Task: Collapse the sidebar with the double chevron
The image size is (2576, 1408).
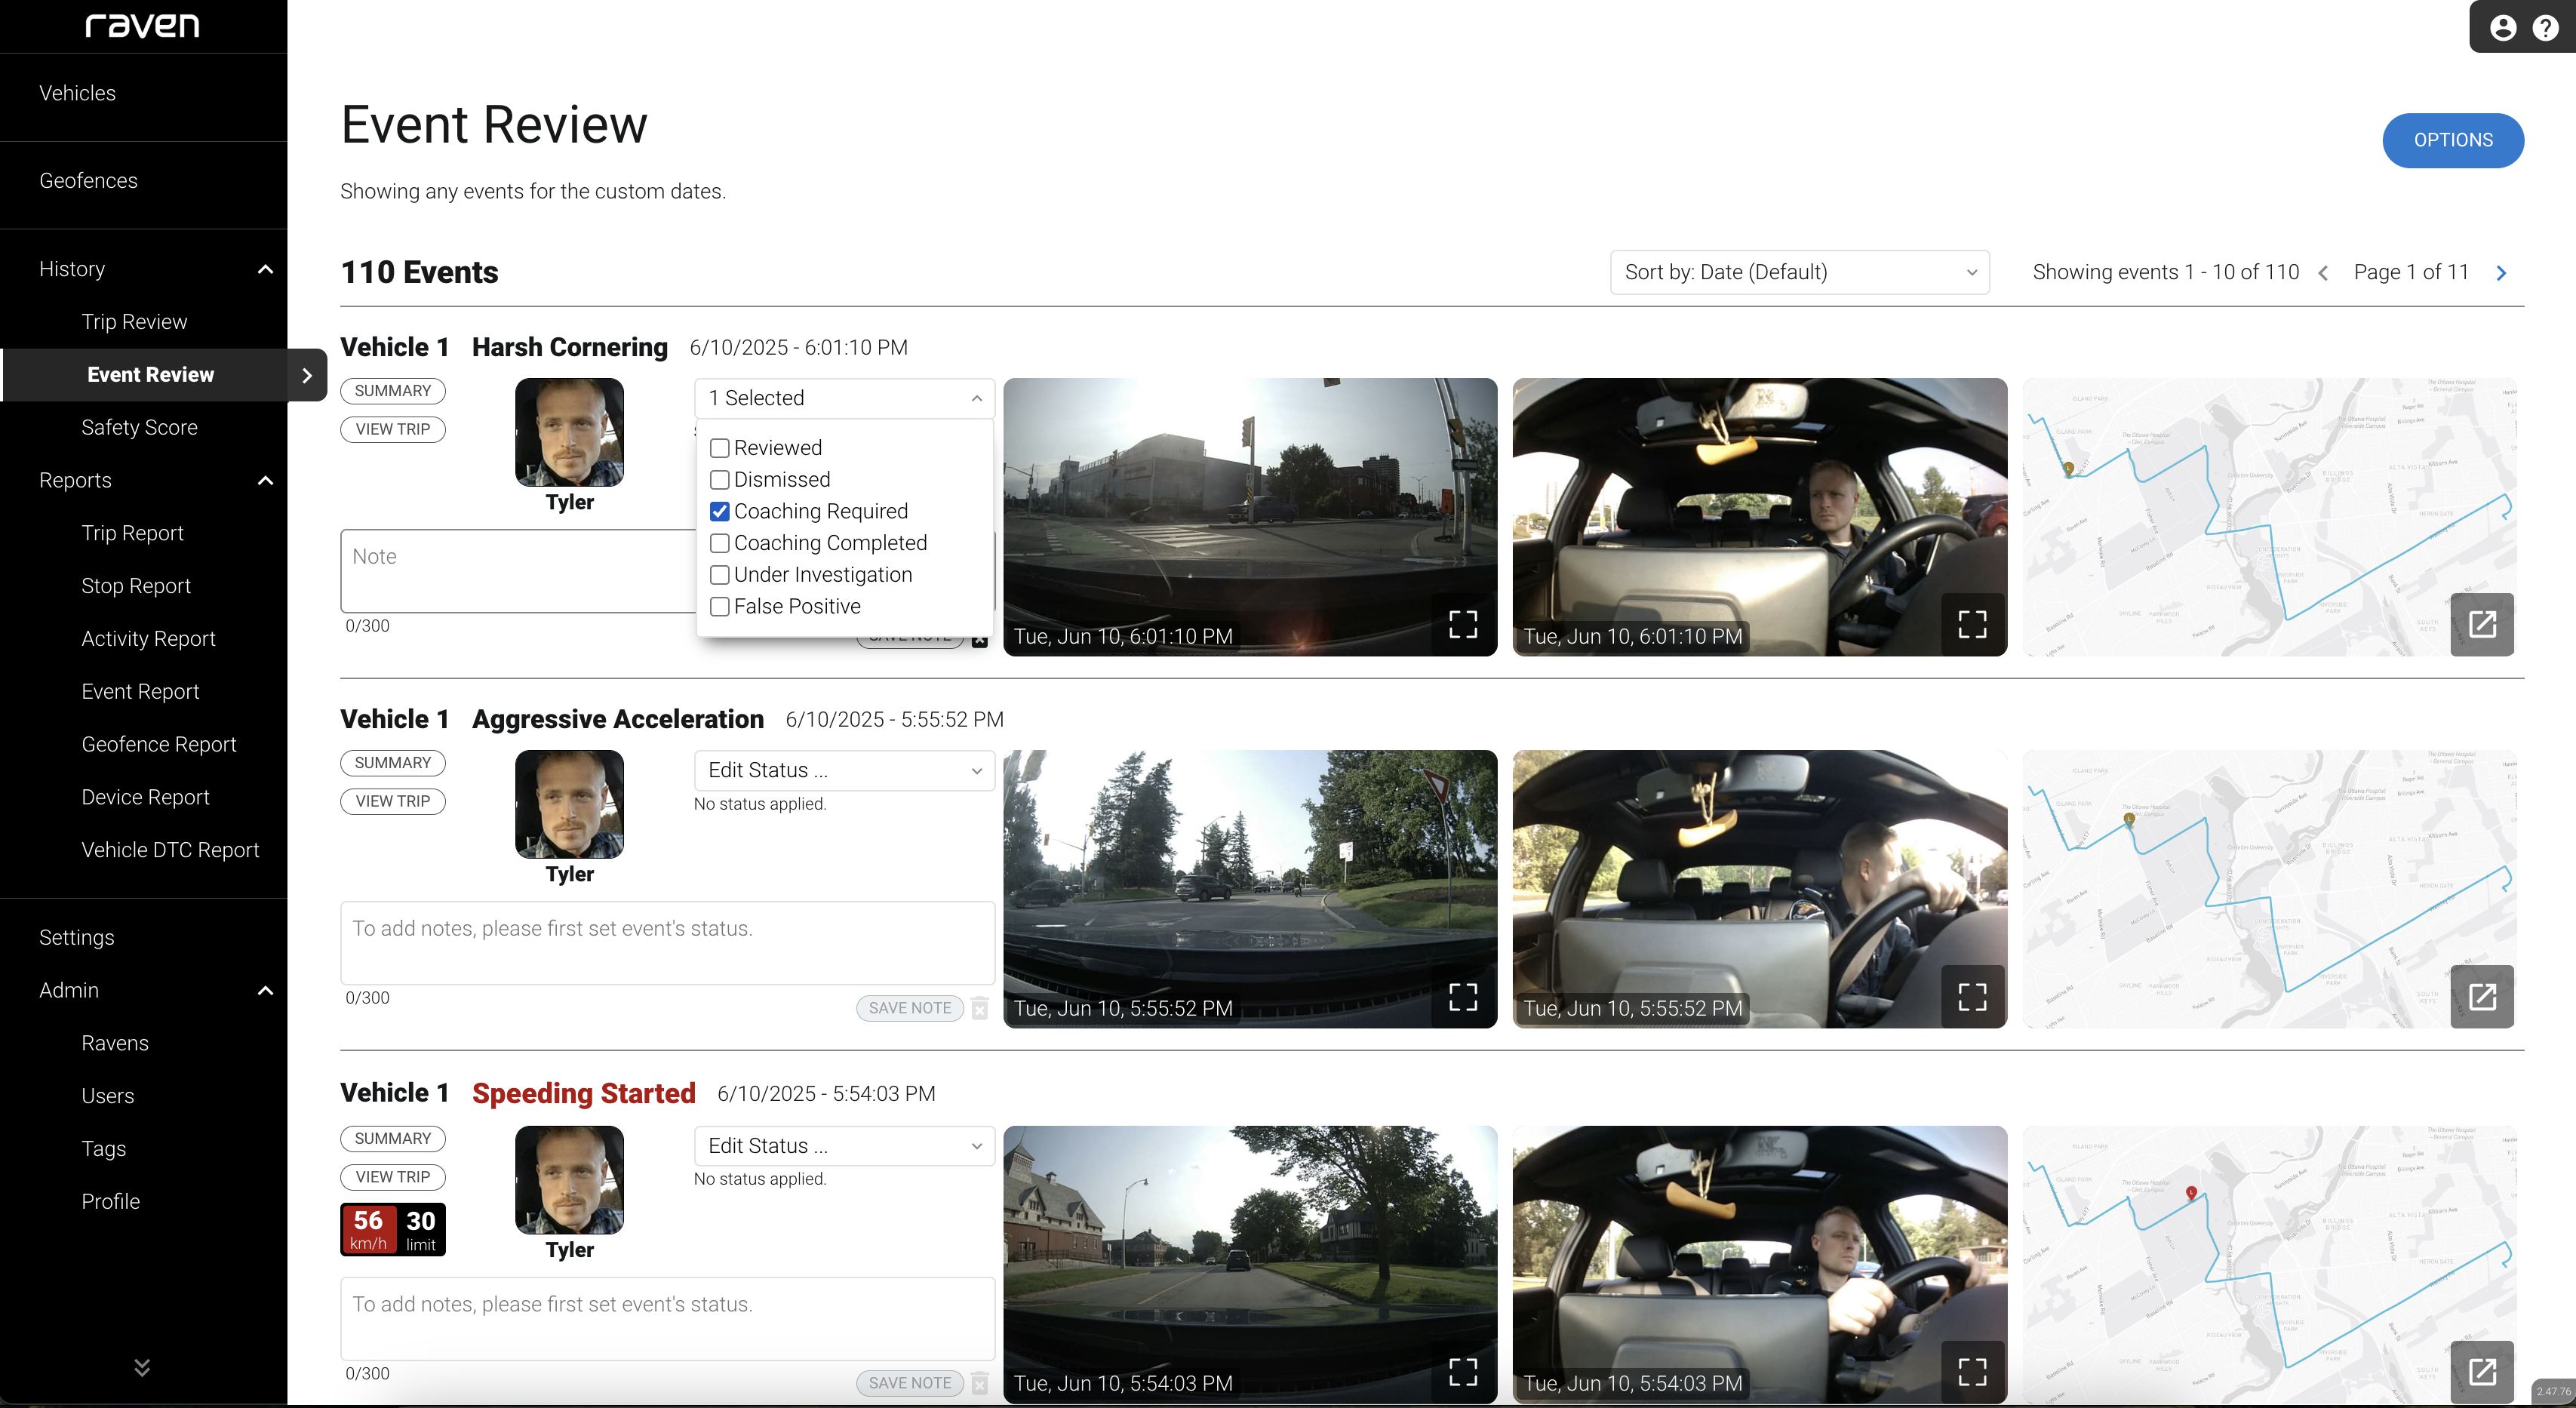Action: pos(142,1367)
